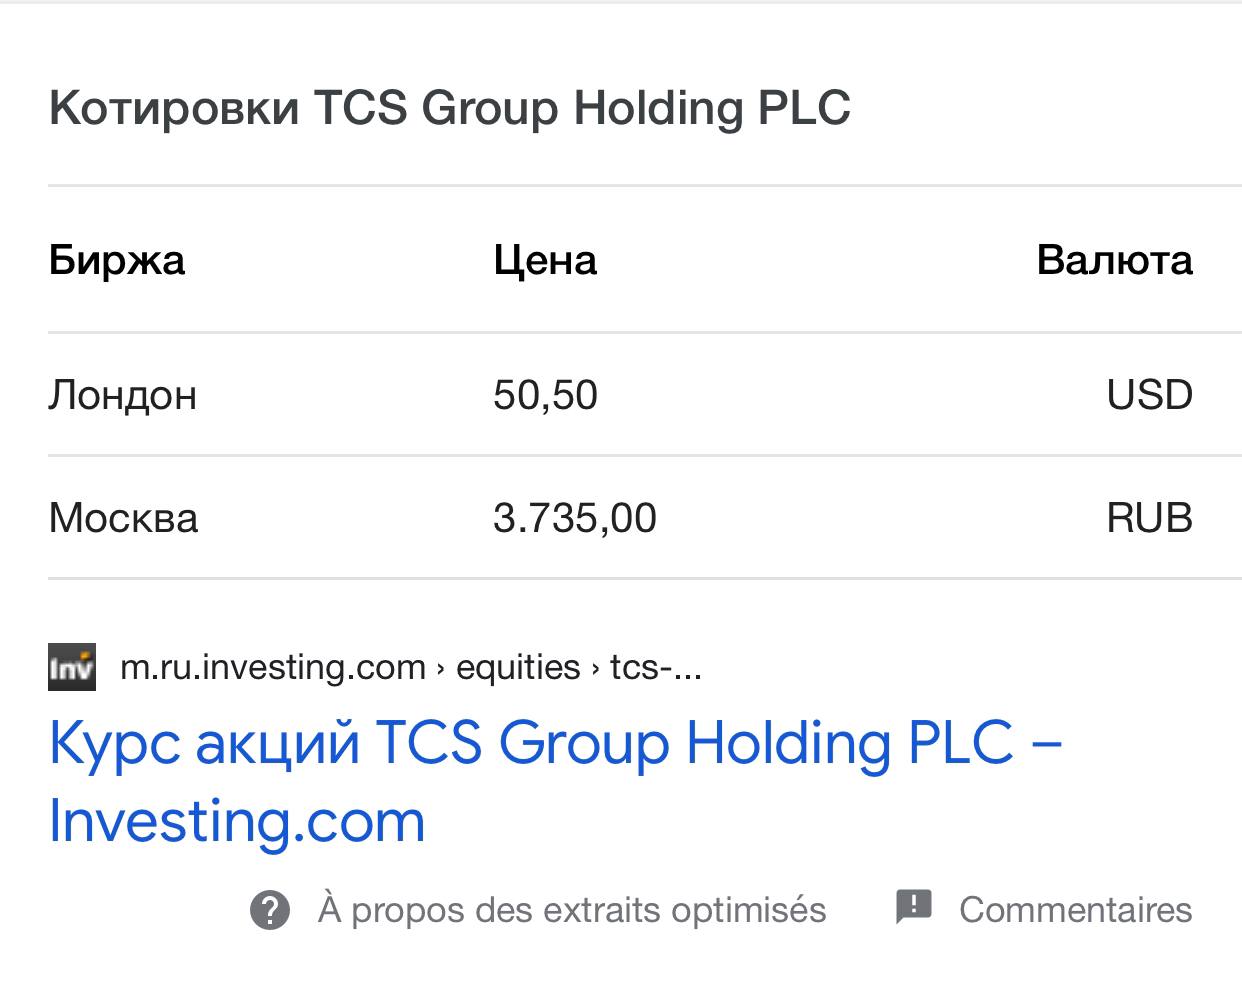Open À propos des extraits optimisés
This screenshot has height=981, width=1242.
[572, 910]
